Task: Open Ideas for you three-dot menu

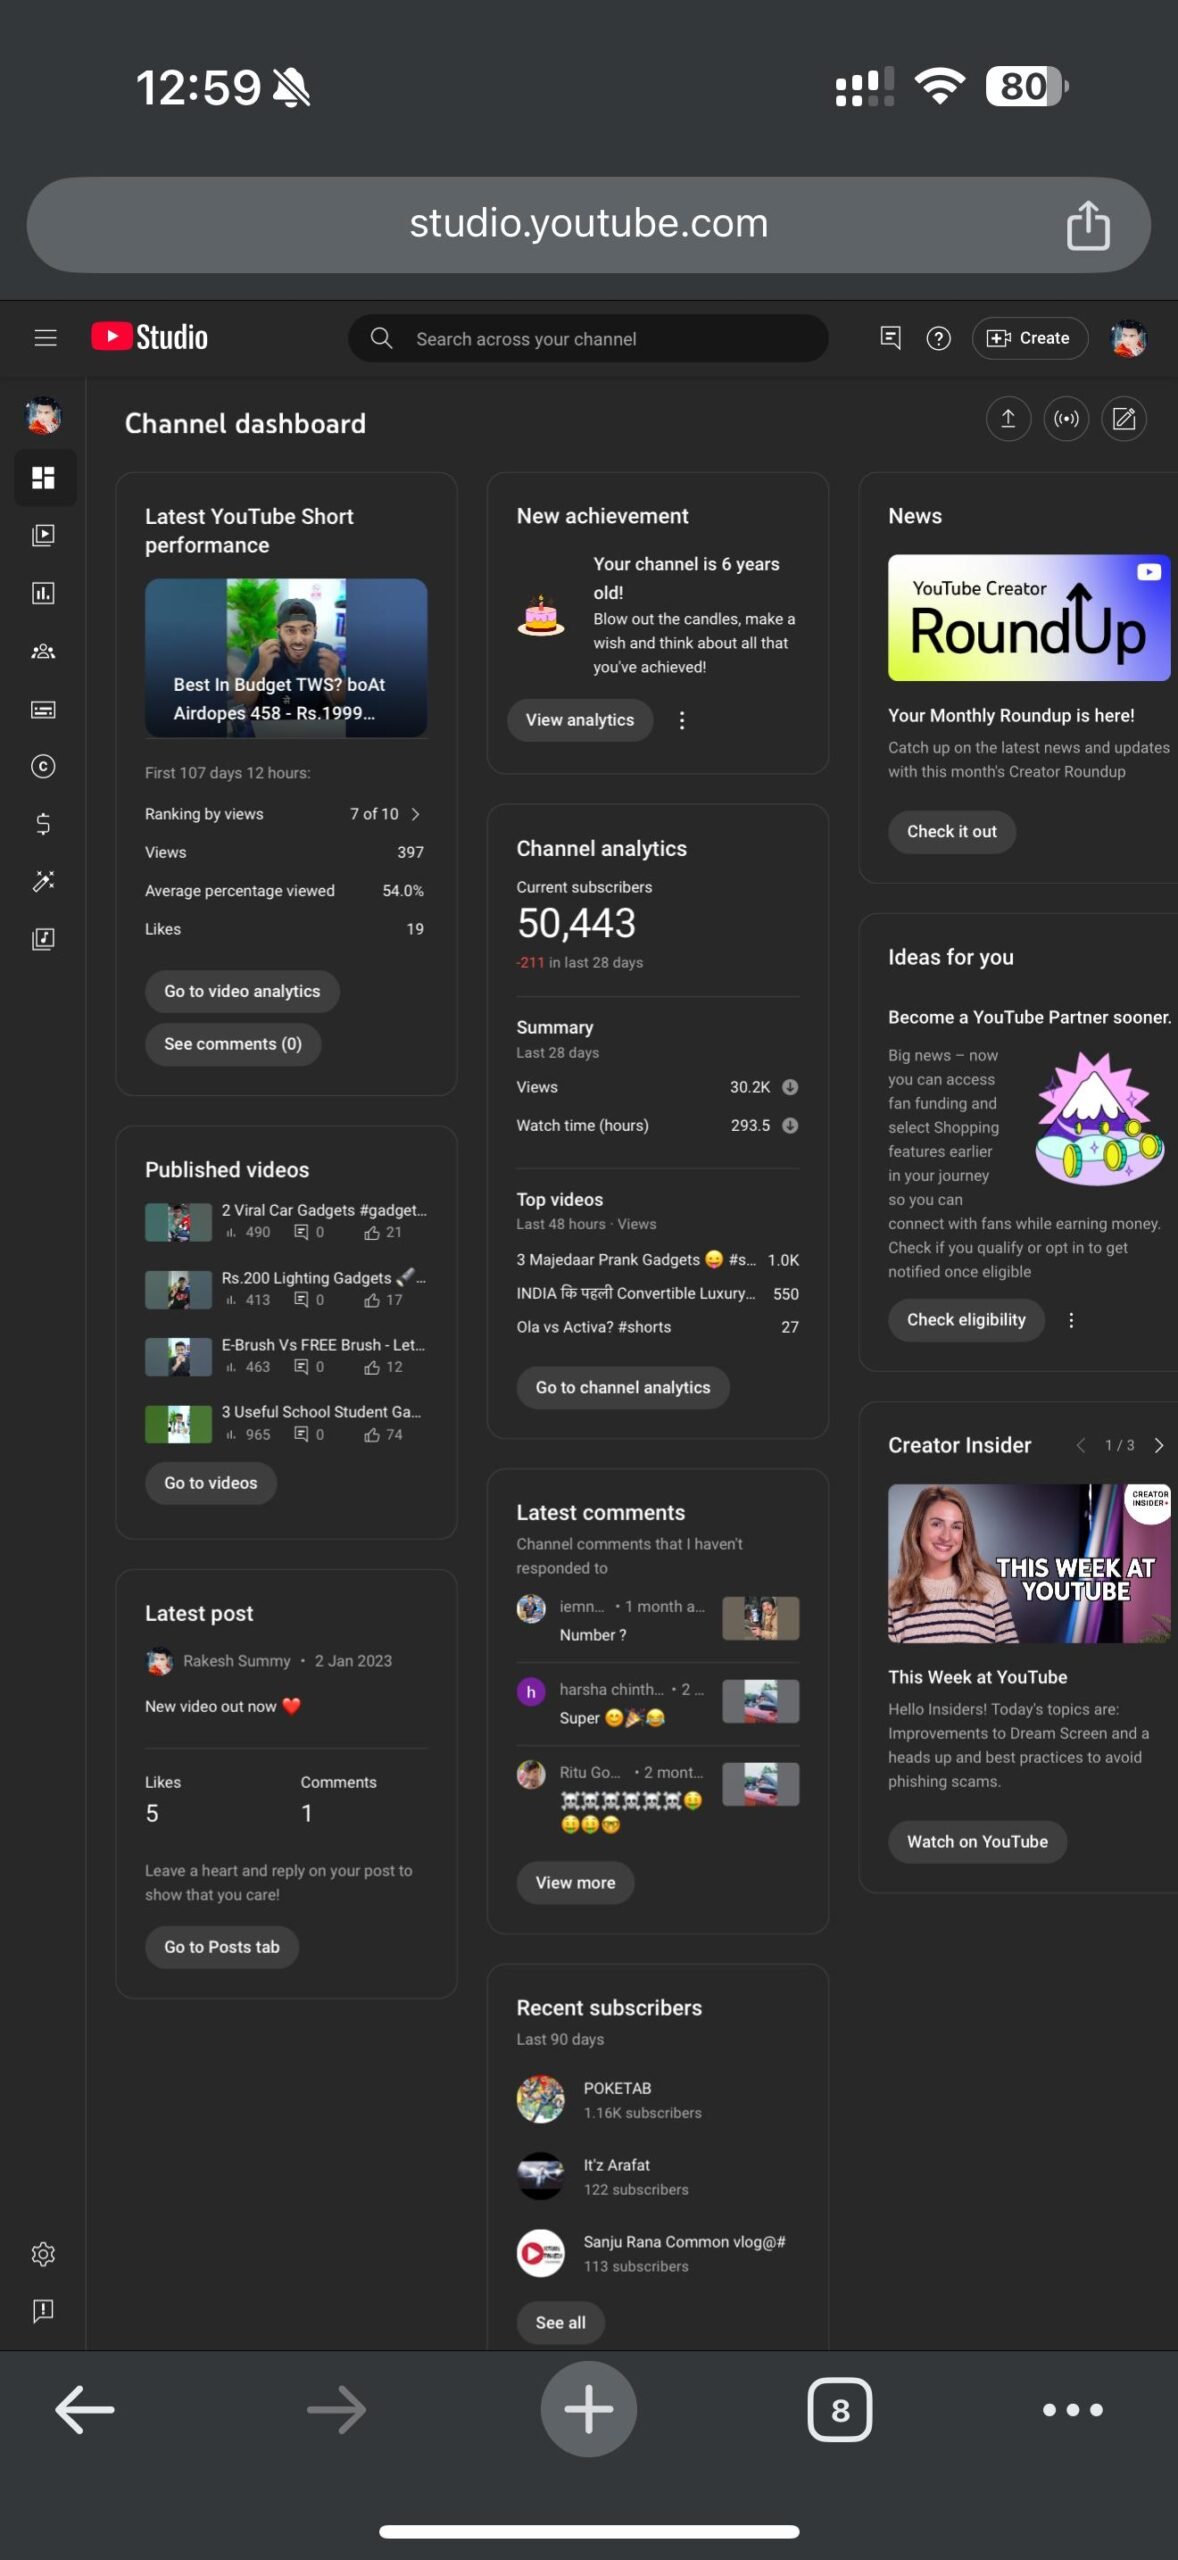Action: coord(1071,1320)
